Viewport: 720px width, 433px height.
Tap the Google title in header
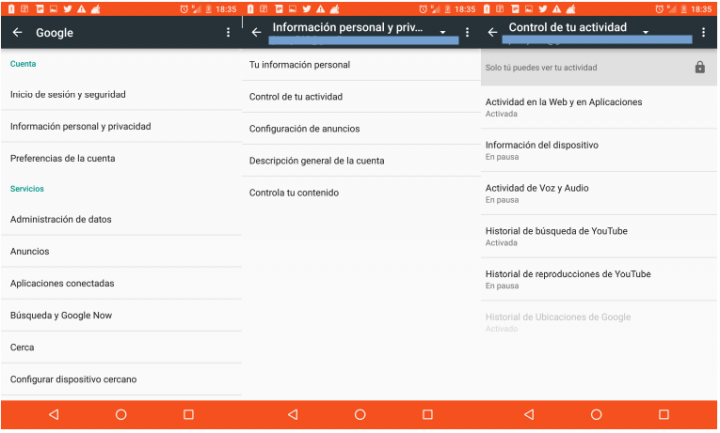55,33
